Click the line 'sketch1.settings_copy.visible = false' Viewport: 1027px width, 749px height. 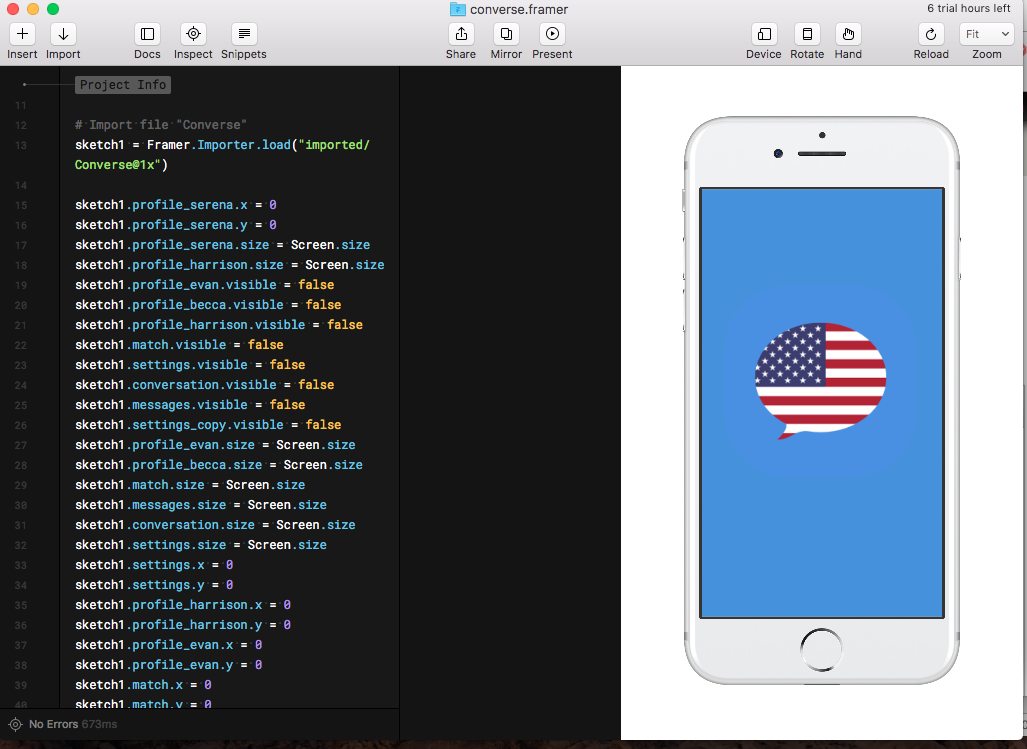[x=208, y=424]
